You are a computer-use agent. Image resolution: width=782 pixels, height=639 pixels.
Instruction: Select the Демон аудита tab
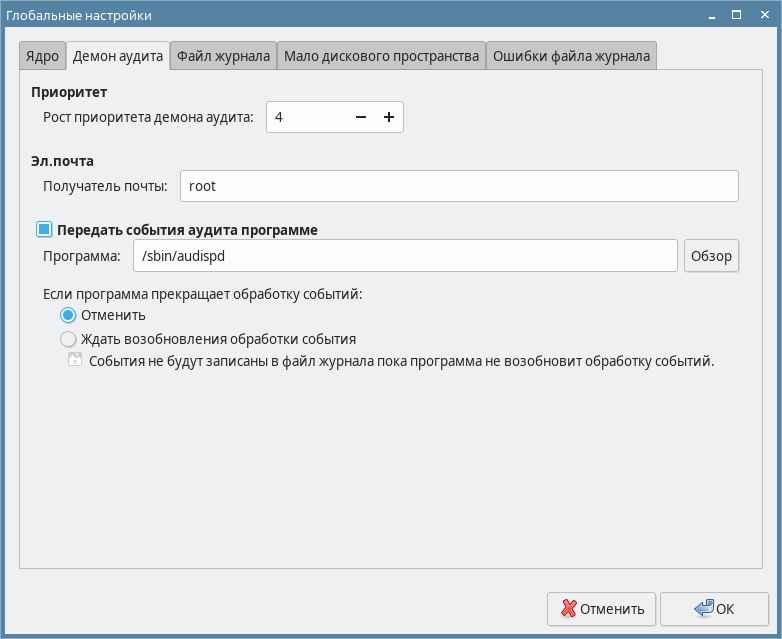(x=118, y=56)
